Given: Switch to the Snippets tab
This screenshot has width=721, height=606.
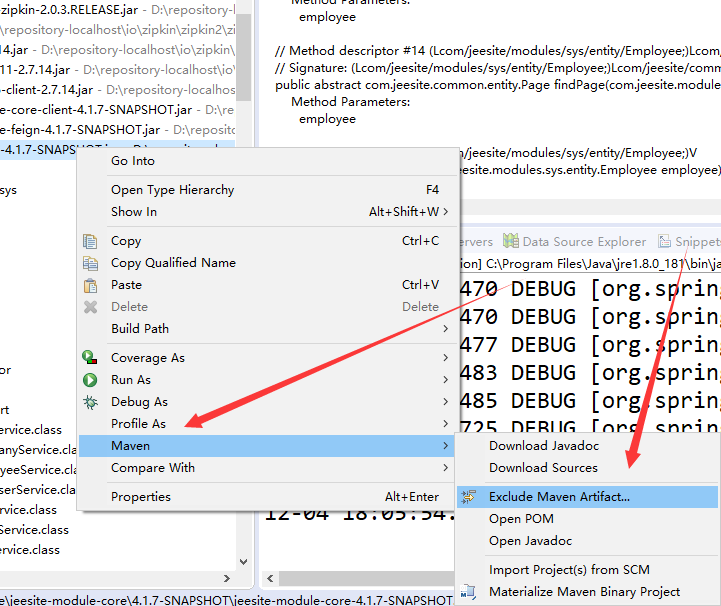Looking at the screenshot, I should [688, 241].
